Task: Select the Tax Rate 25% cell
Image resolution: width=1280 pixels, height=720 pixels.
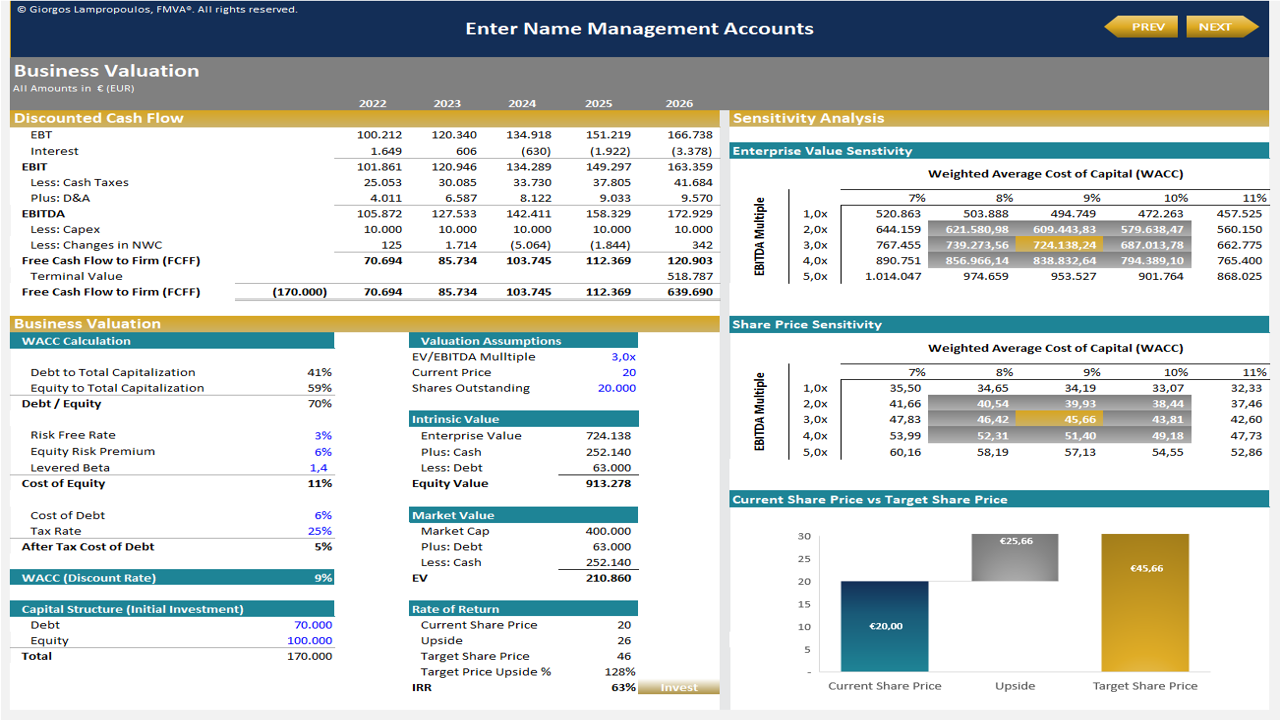Action: point(320,532)
